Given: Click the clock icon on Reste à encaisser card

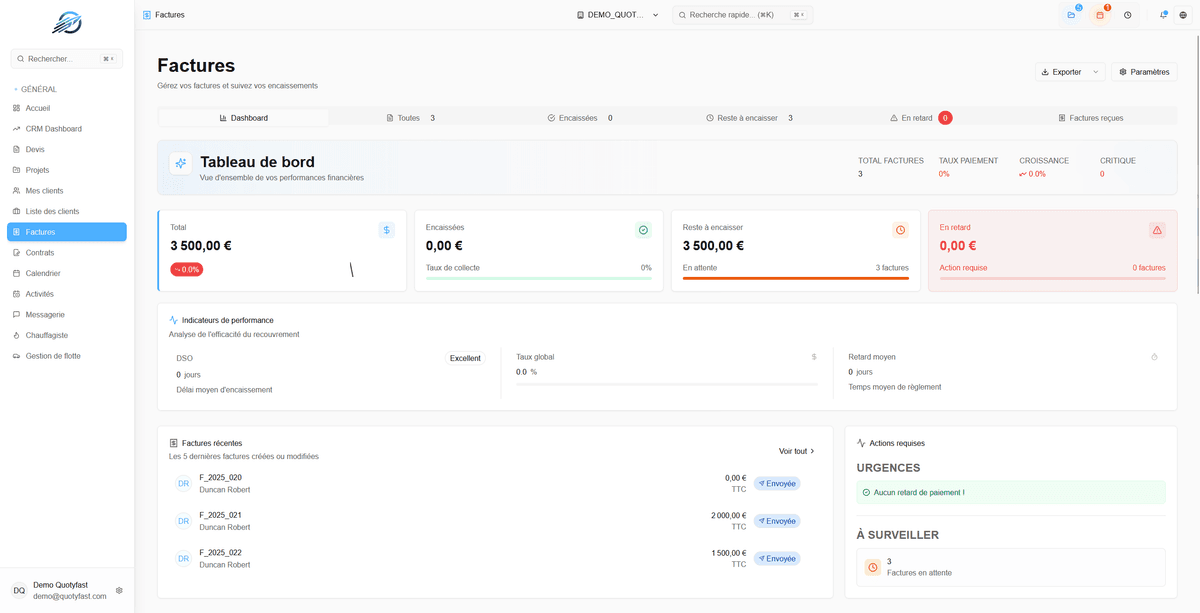Looking at the screenshot, I should 900,230.
